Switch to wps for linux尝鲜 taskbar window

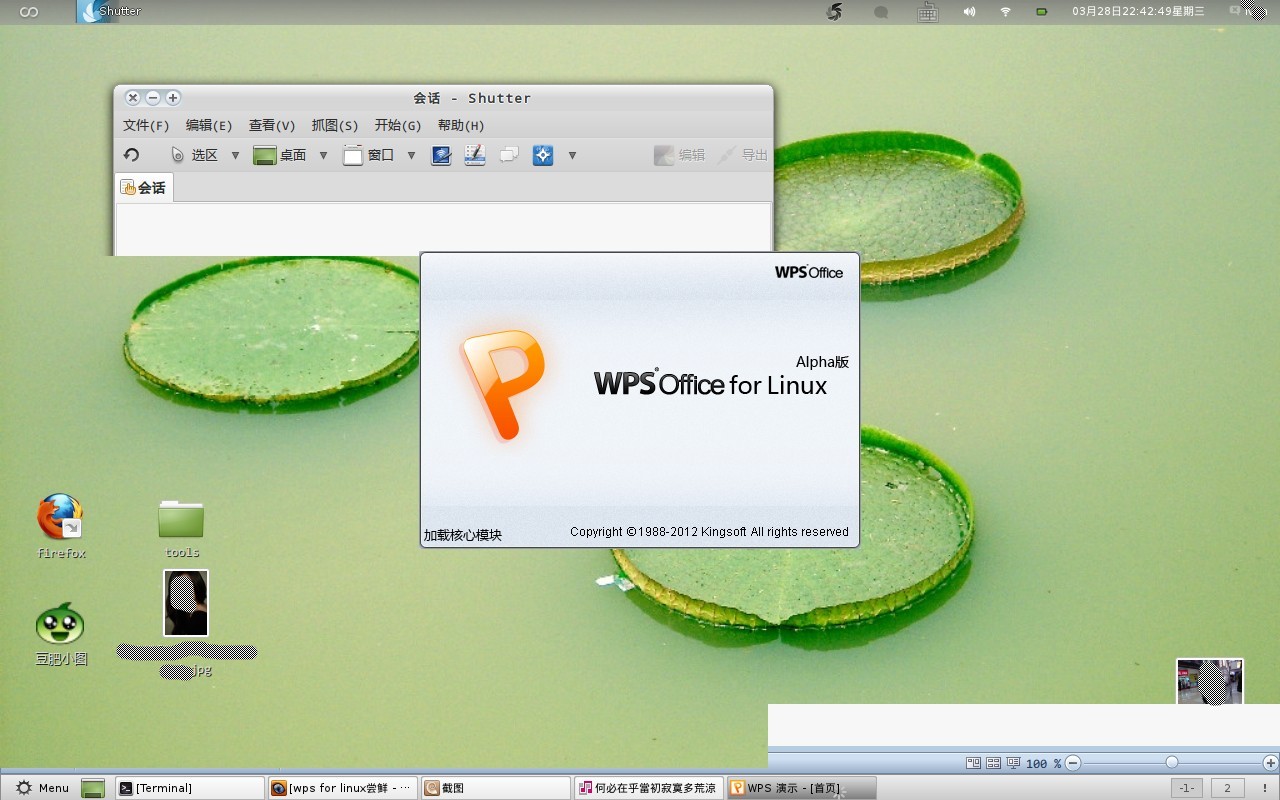(343, 788)
